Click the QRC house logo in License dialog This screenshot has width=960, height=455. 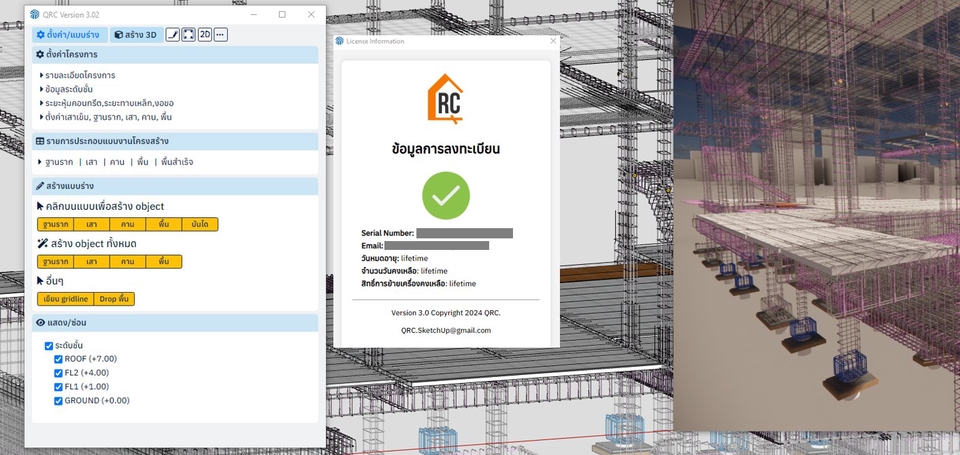pyautogui.click(x=446, y=99)
